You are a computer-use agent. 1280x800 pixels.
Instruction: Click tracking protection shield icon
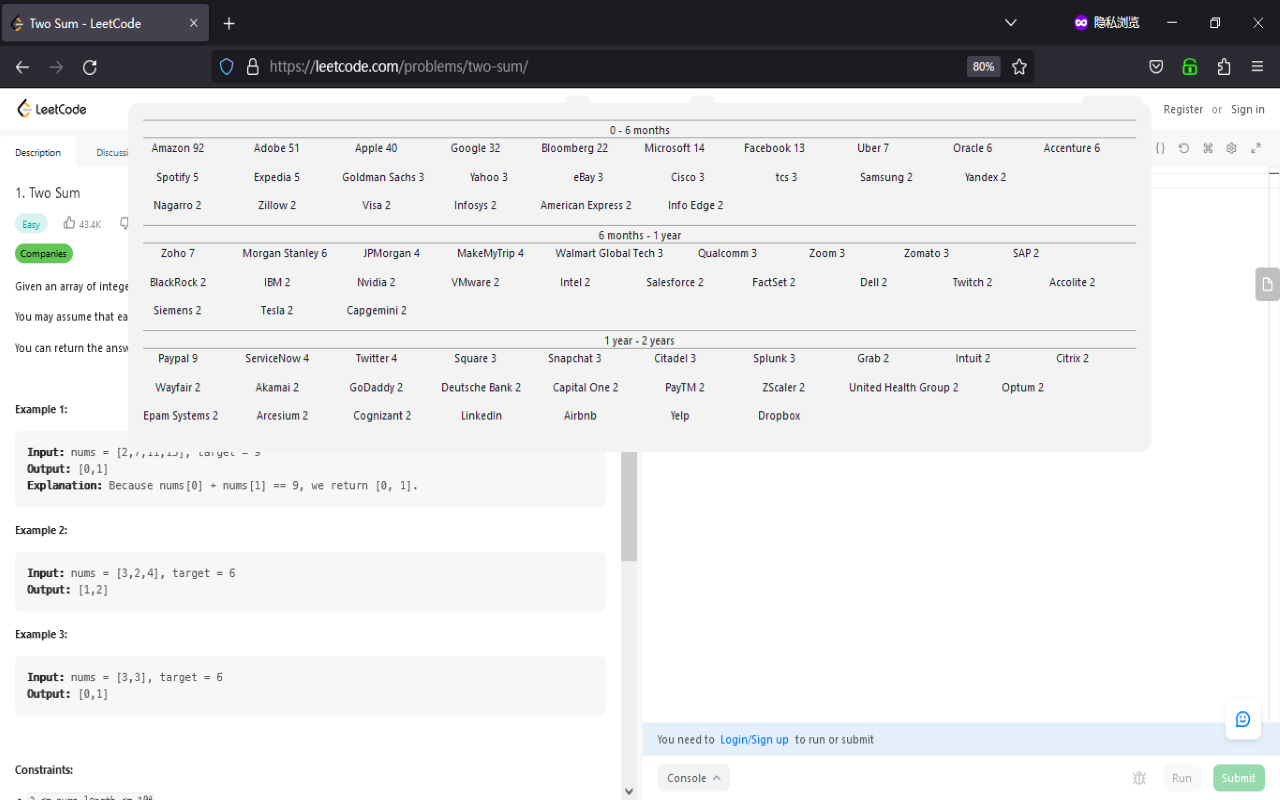point(227,67)
